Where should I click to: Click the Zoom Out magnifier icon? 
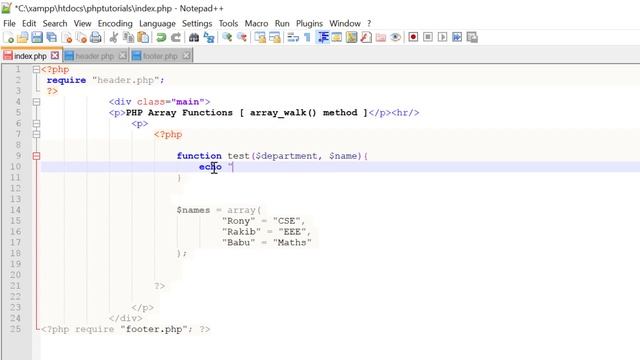(242, 38)
